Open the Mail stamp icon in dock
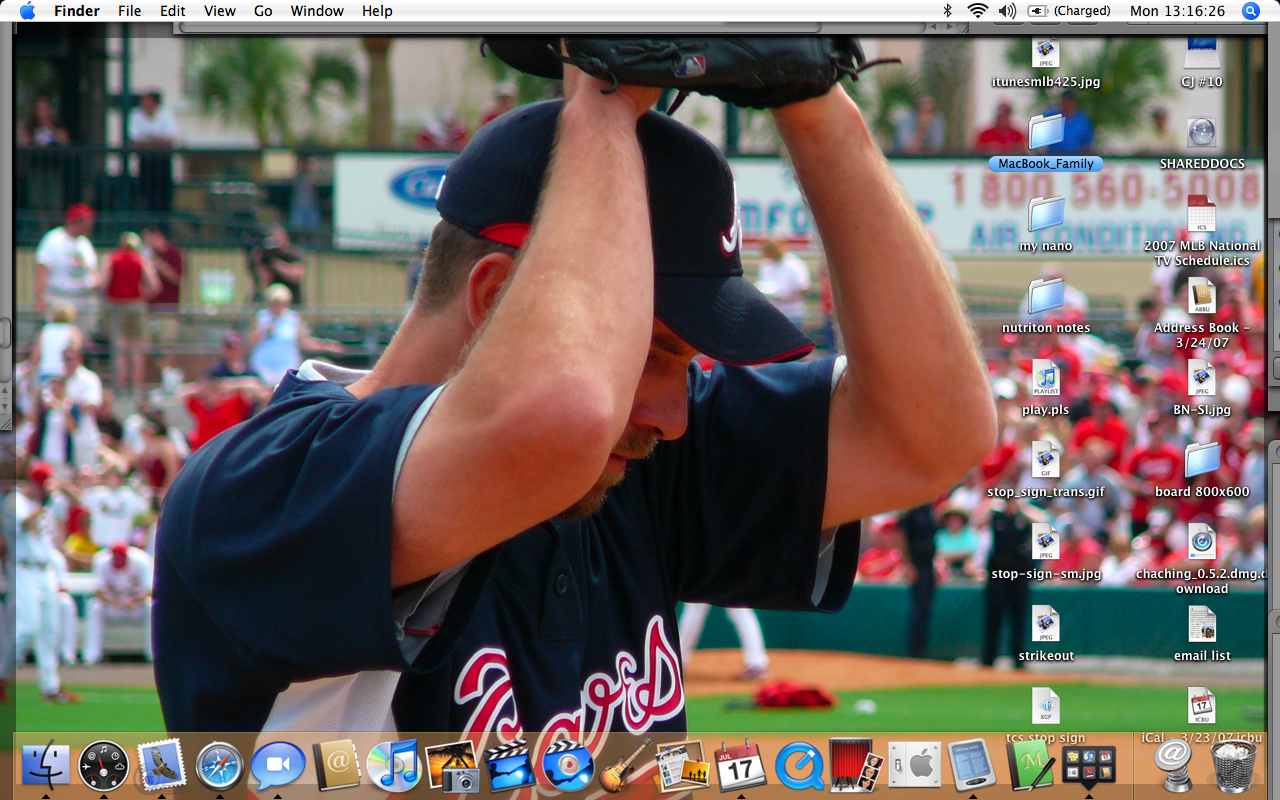Screen dimensions: 1280x800 (161, 766)
